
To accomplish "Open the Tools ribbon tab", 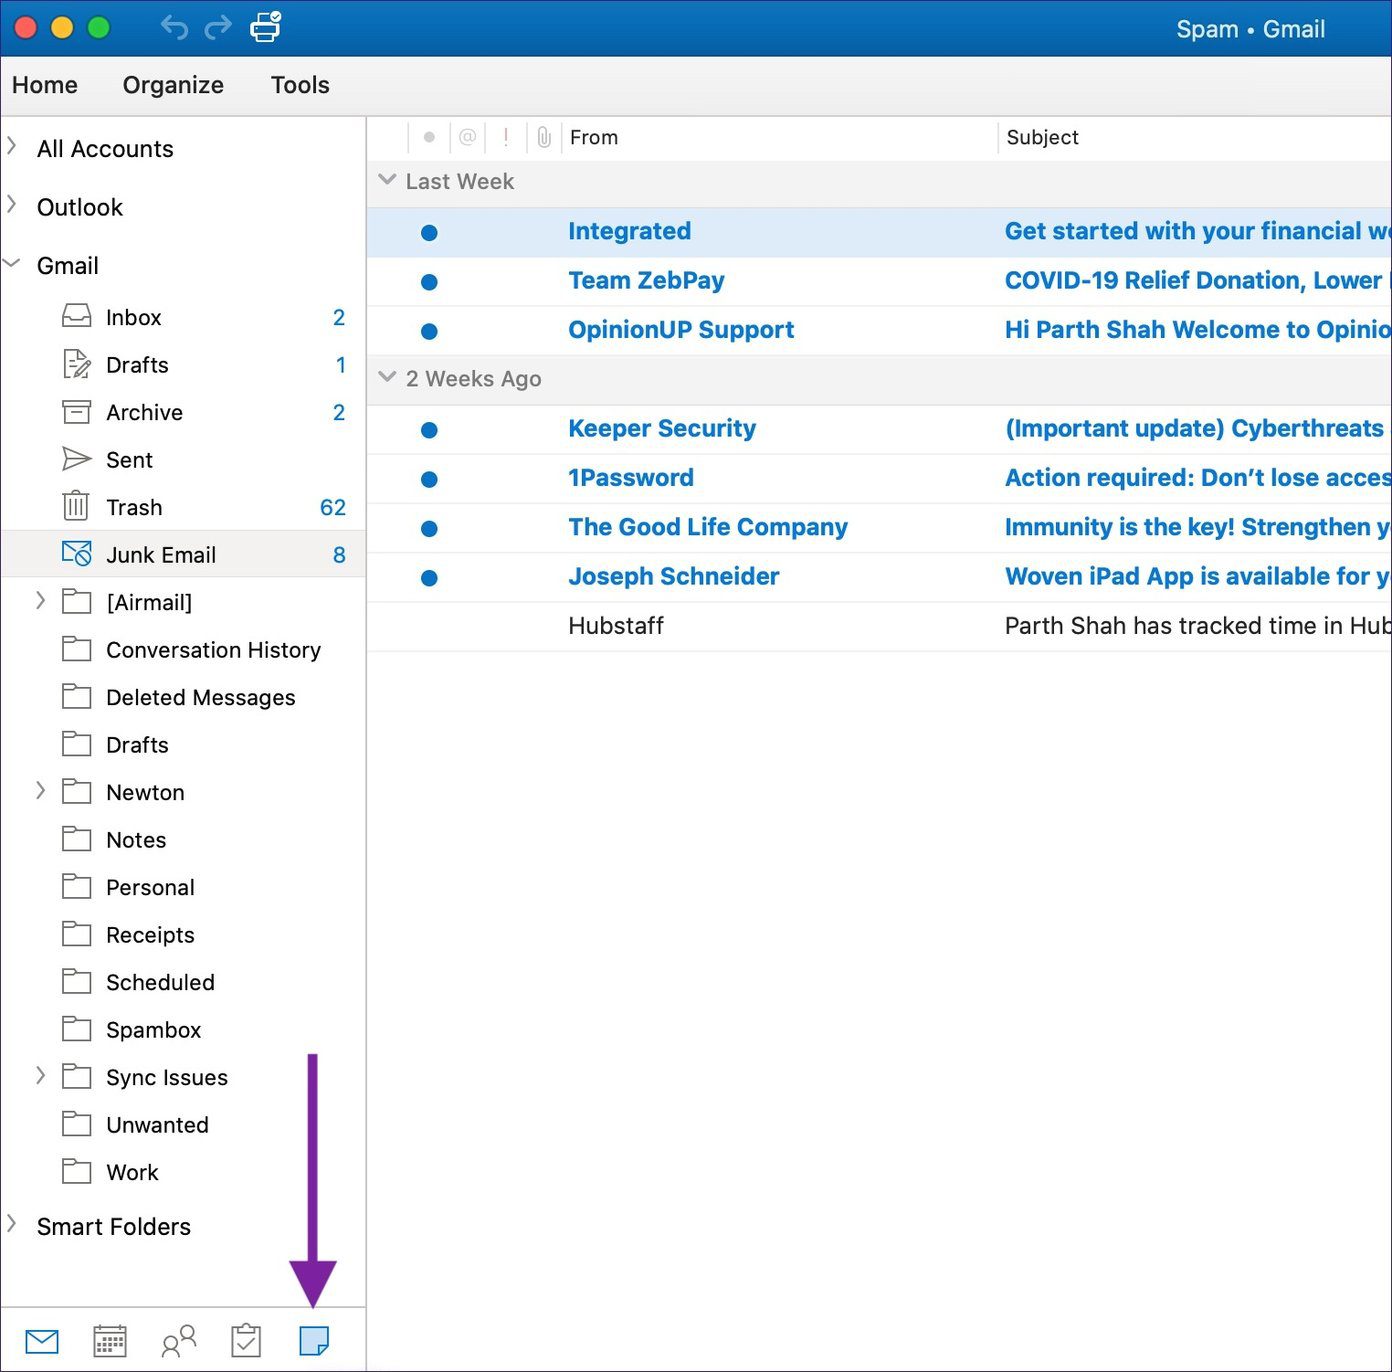I will (x=300, y=85).
